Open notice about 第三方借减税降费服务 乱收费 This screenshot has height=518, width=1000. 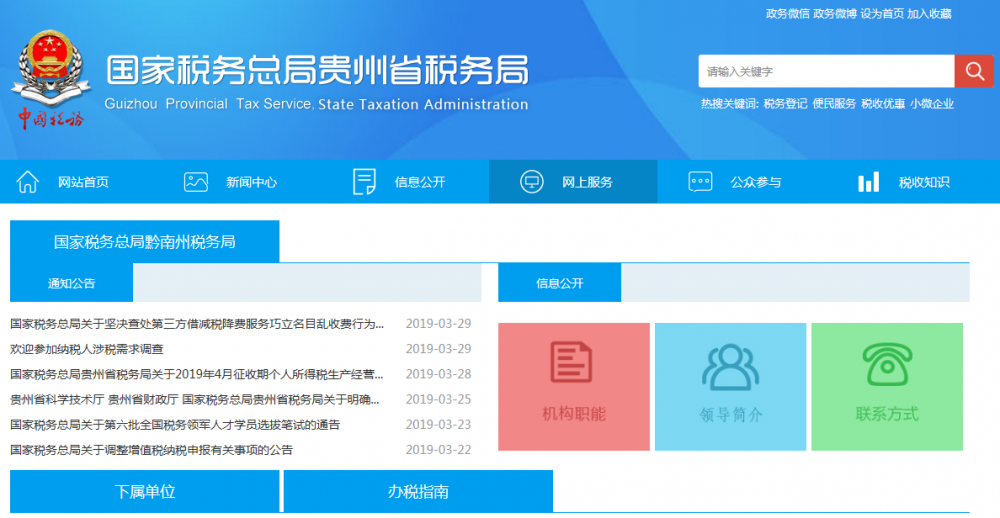pos(197,324)
